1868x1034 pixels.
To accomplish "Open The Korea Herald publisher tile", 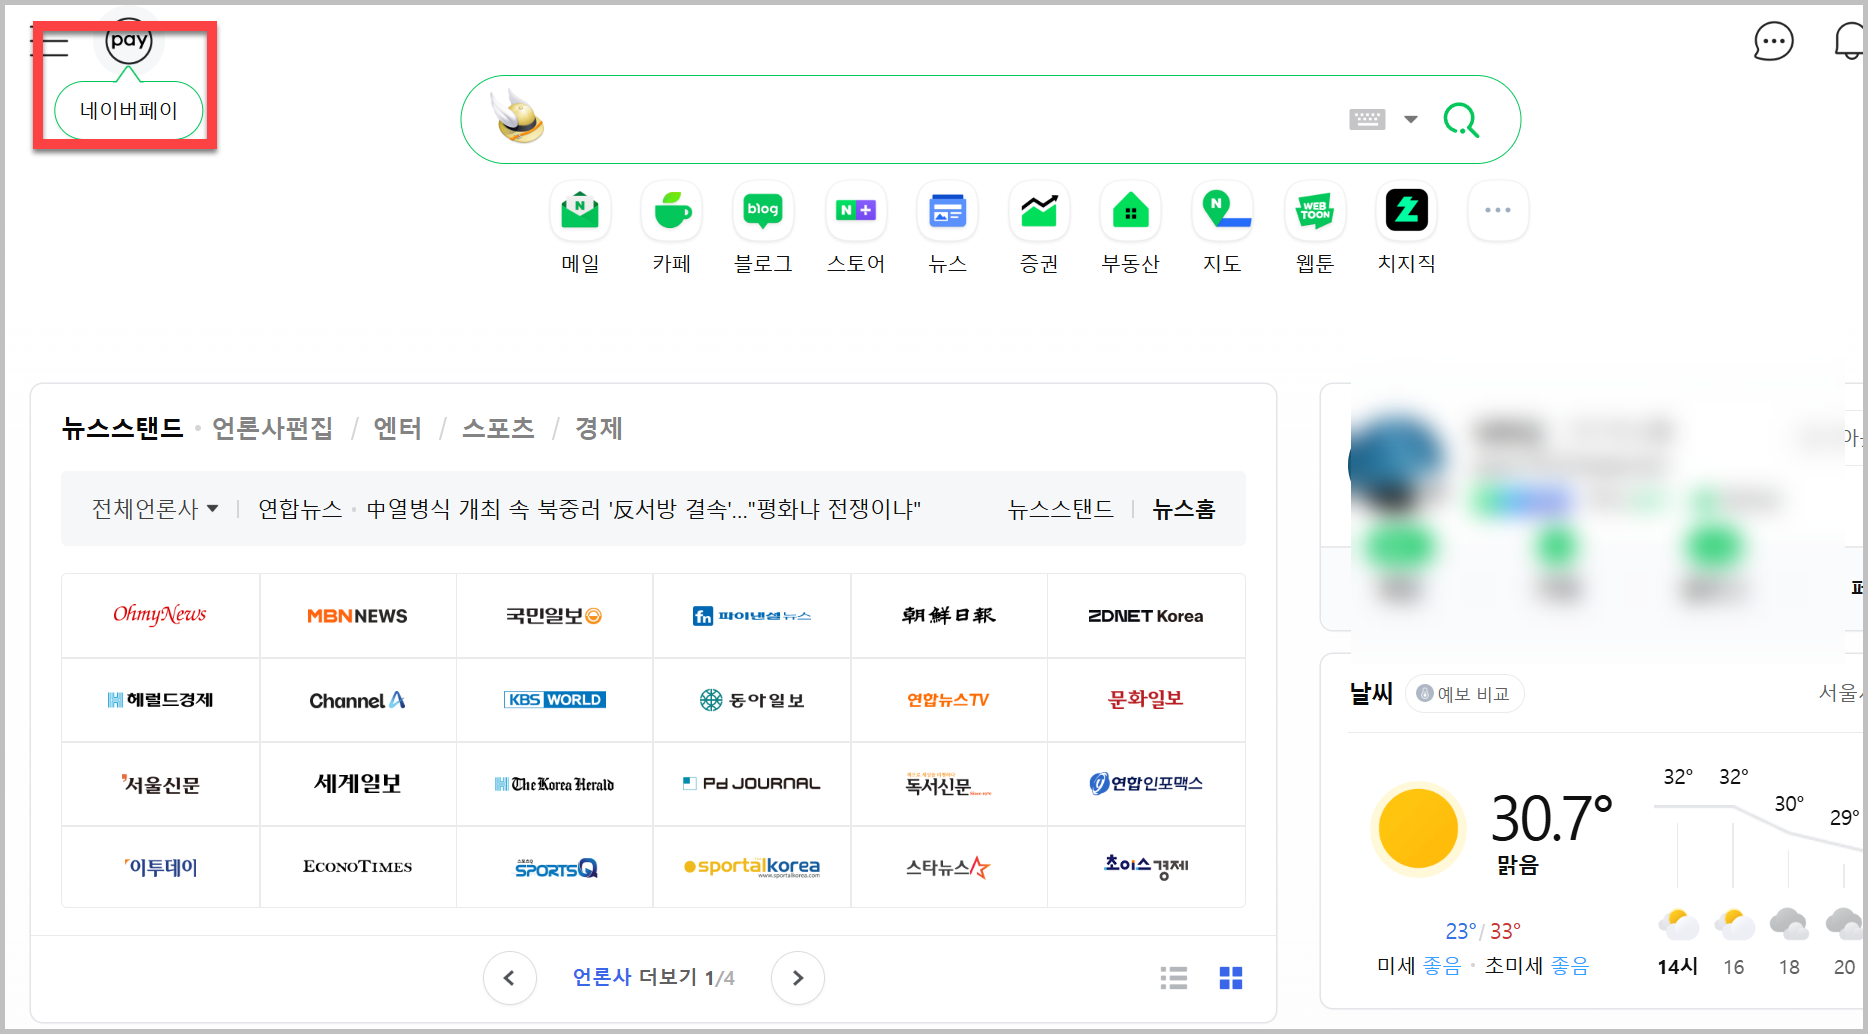I will 554,784.
